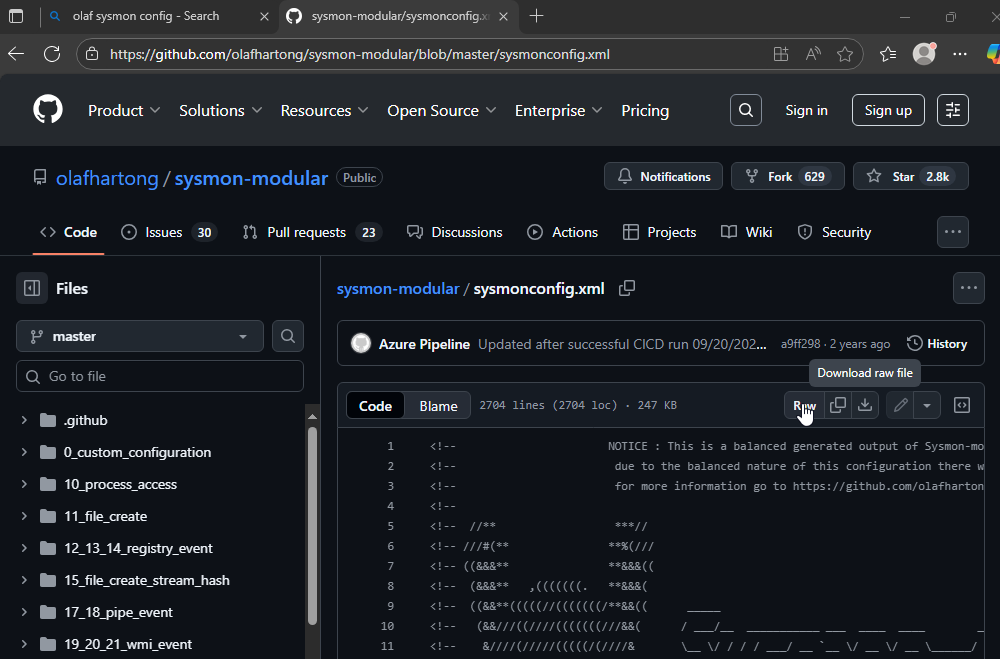
Task: Reload the page with the Refresh icon
Action: click(52, 54)
